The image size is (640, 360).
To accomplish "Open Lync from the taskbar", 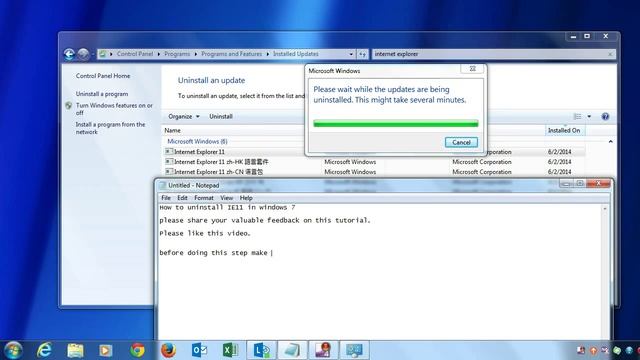I will tap(261, 350).
